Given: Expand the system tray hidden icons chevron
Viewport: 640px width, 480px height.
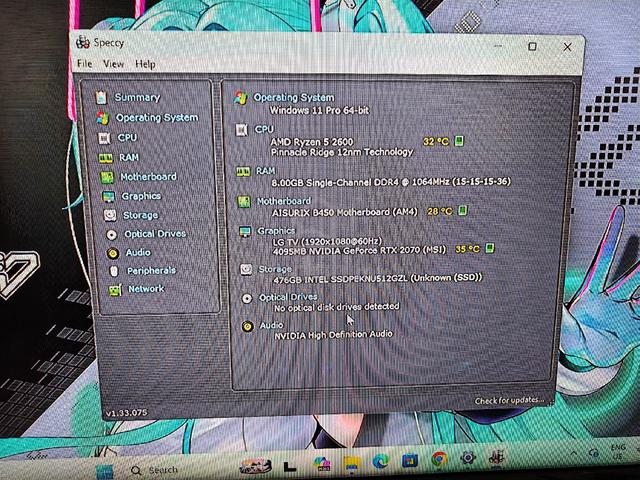Looking at the screenshot, I should coord(574,453).
